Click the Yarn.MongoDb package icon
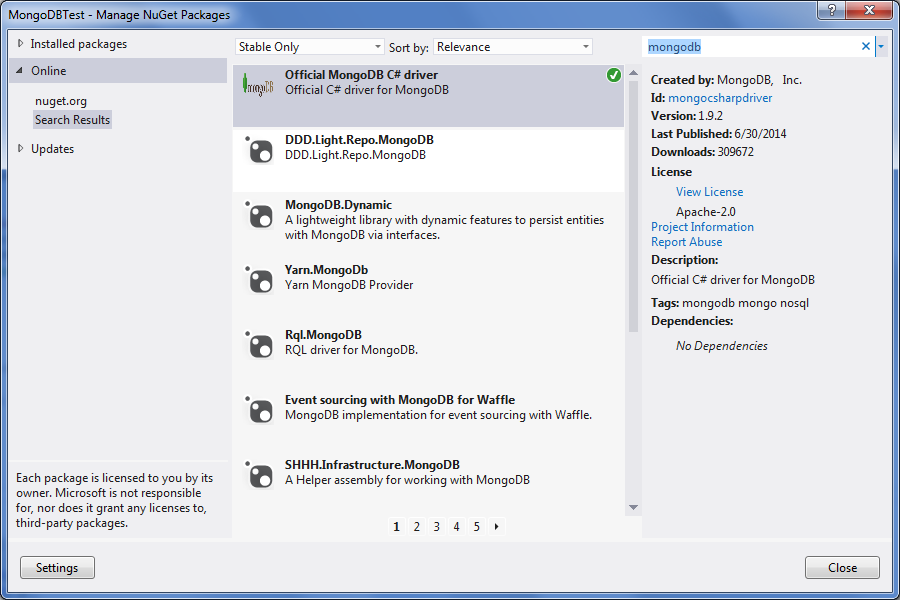The image size is (900, 600). pos(259,280)
